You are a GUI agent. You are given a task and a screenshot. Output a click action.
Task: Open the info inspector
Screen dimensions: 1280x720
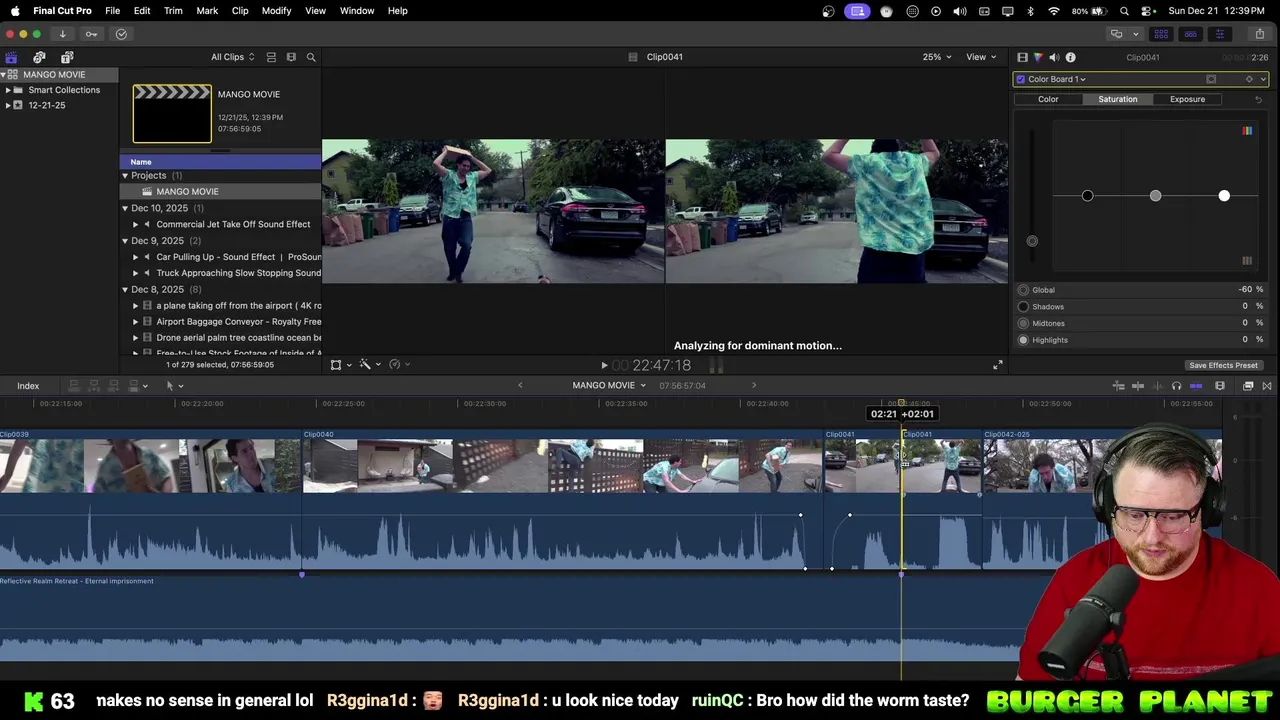click(1070, 57)
